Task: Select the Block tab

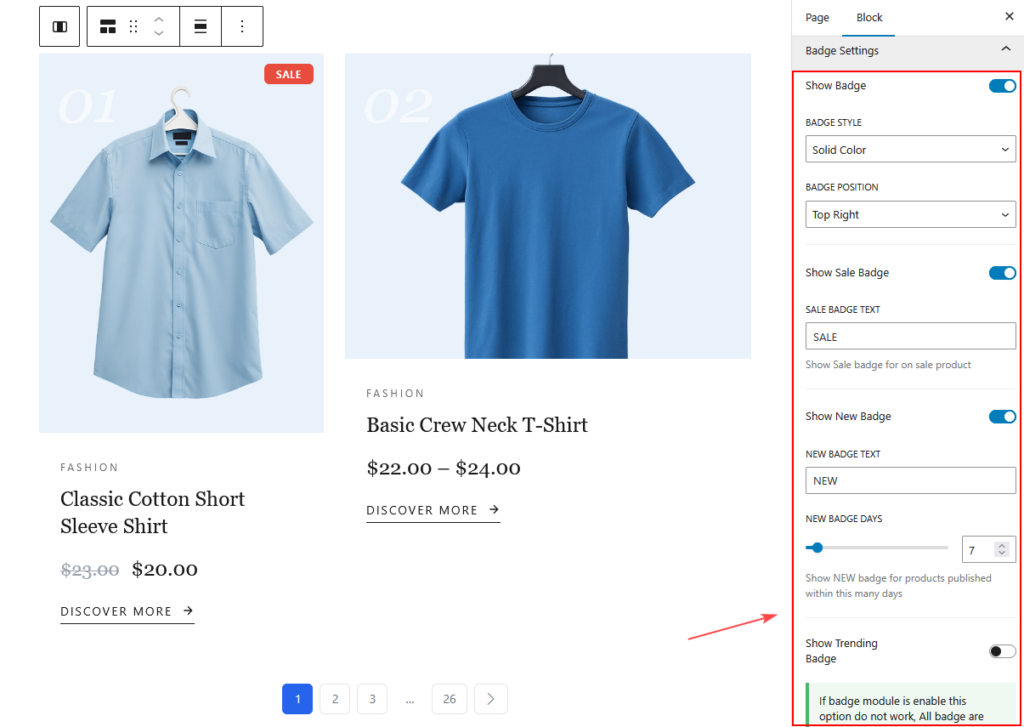Action: (869, 18)
